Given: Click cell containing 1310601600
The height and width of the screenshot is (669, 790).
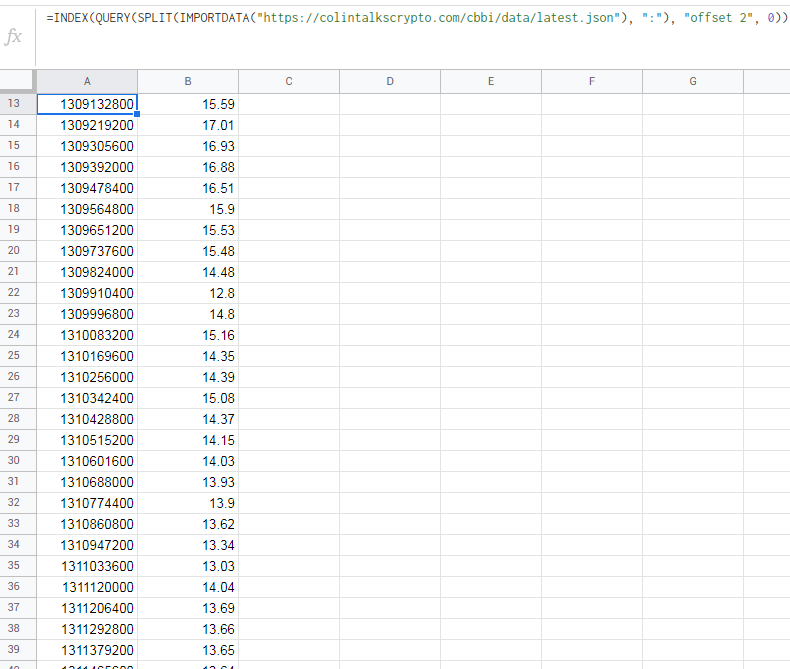Looking at the screenshot, I should click(87, 461).
